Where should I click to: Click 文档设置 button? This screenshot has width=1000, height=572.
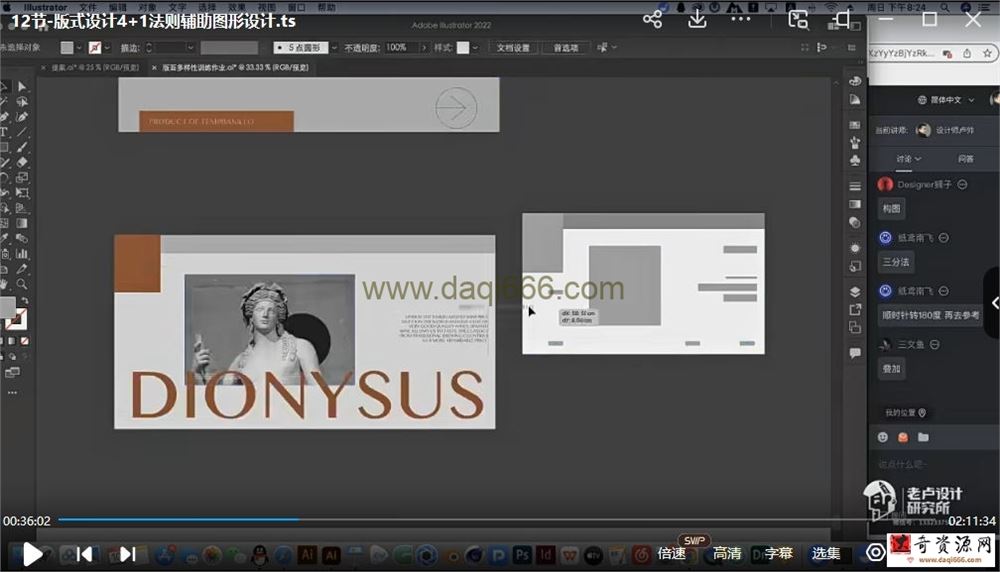pos(513,48)
